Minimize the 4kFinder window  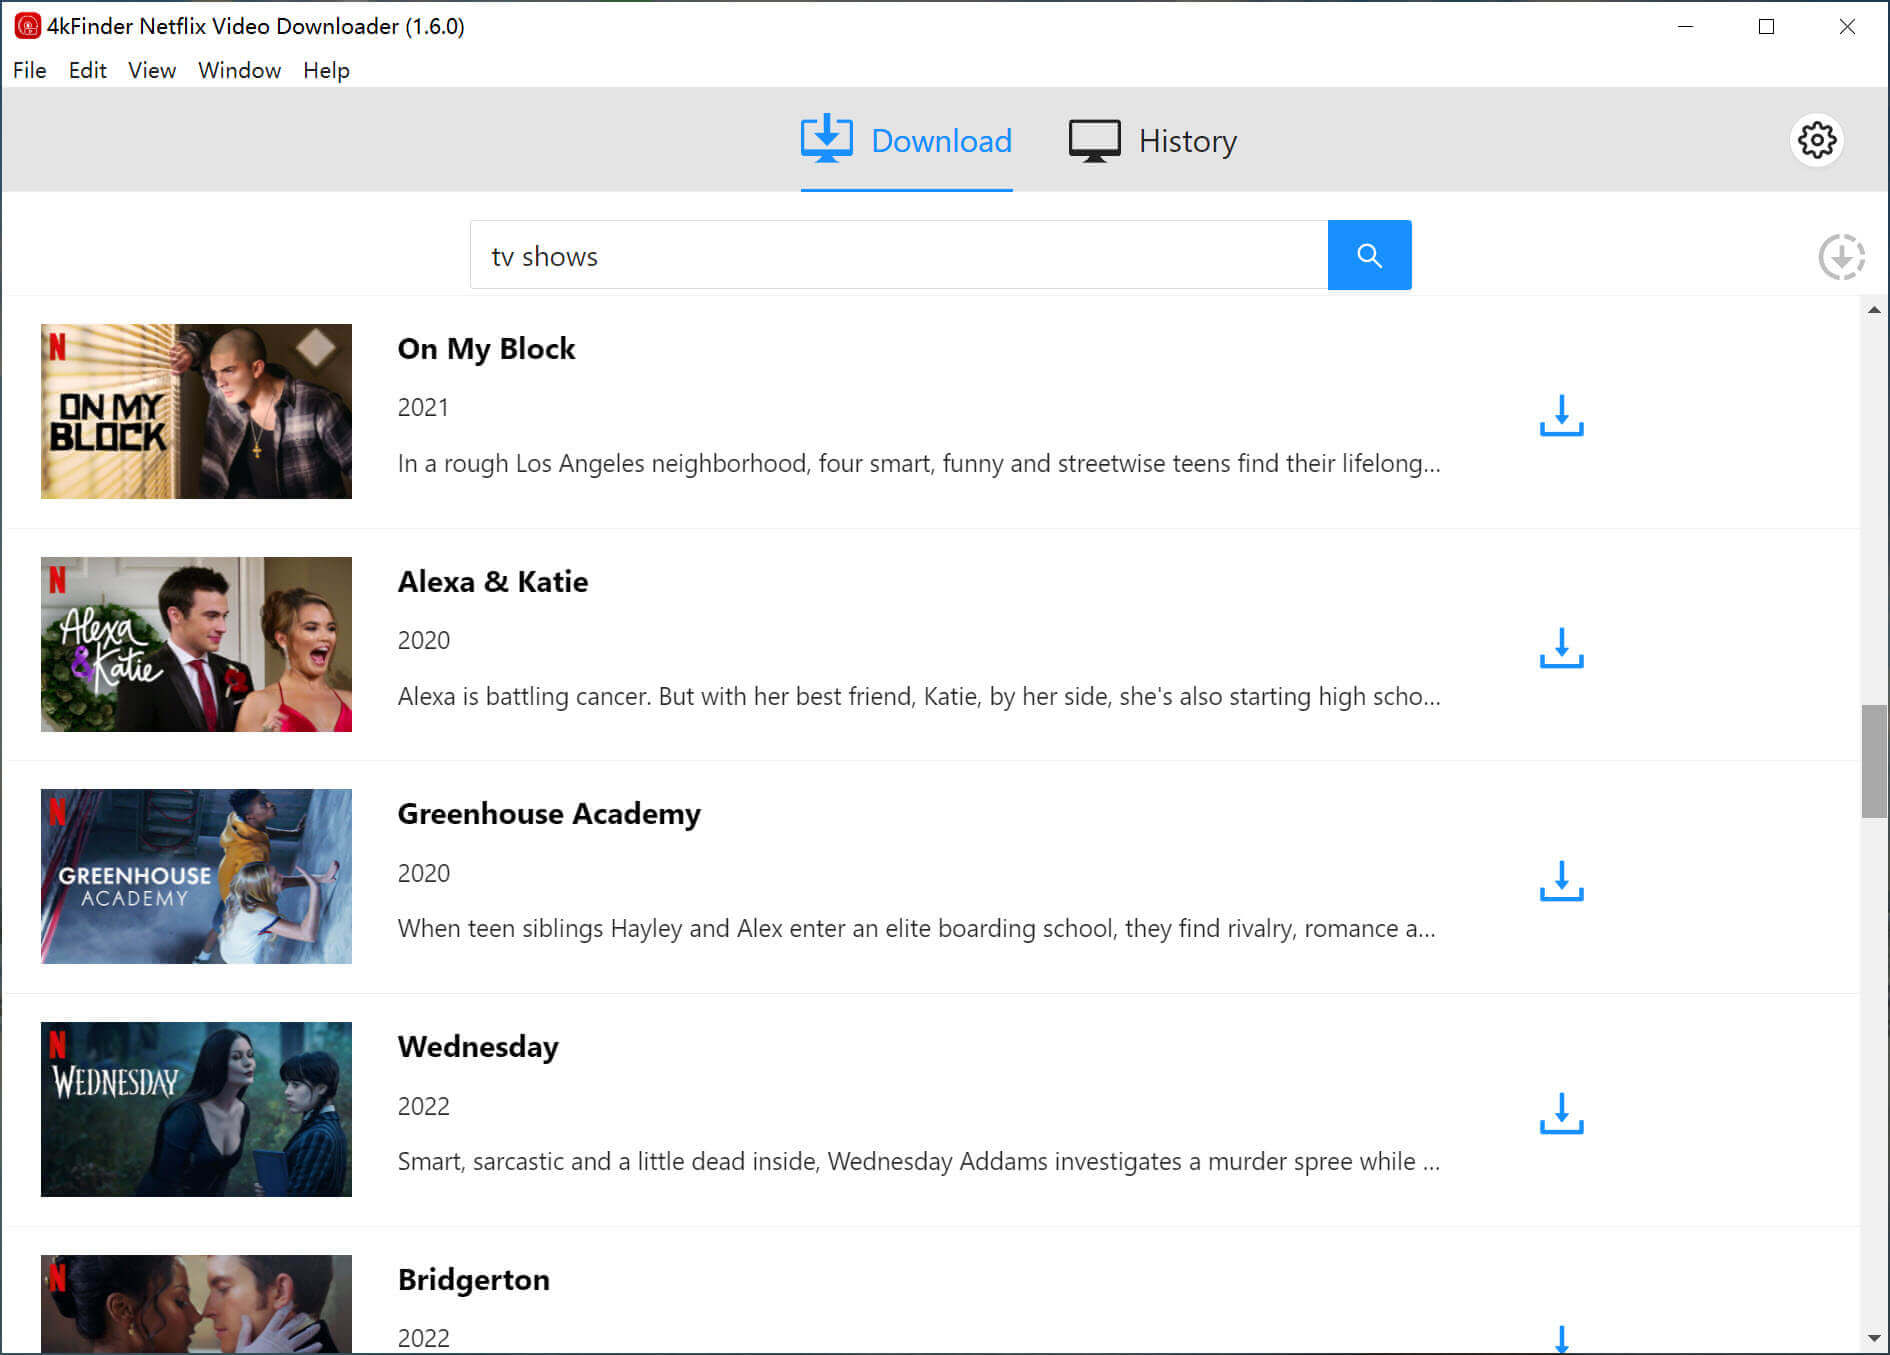1685,27
